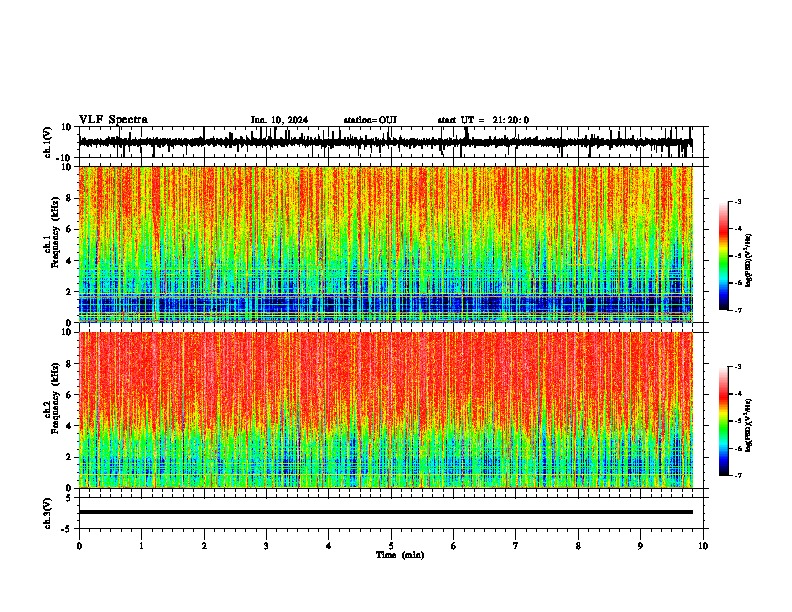The height and width of the screenshot is (612, 792).
Task: Click the 'Time (min)' axis label
Action: pyautogui.click(x=400, y=555)
